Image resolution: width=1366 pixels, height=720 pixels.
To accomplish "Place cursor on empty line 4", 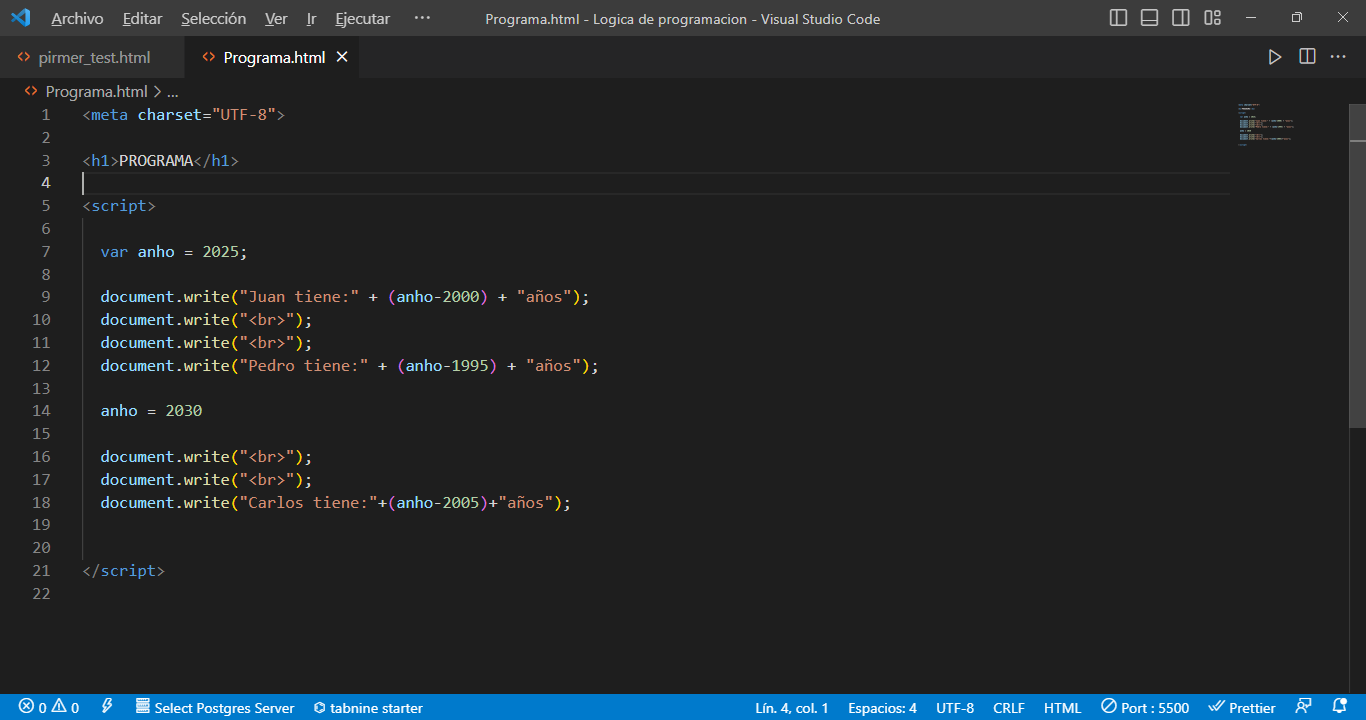I will [x=655, y=183].
